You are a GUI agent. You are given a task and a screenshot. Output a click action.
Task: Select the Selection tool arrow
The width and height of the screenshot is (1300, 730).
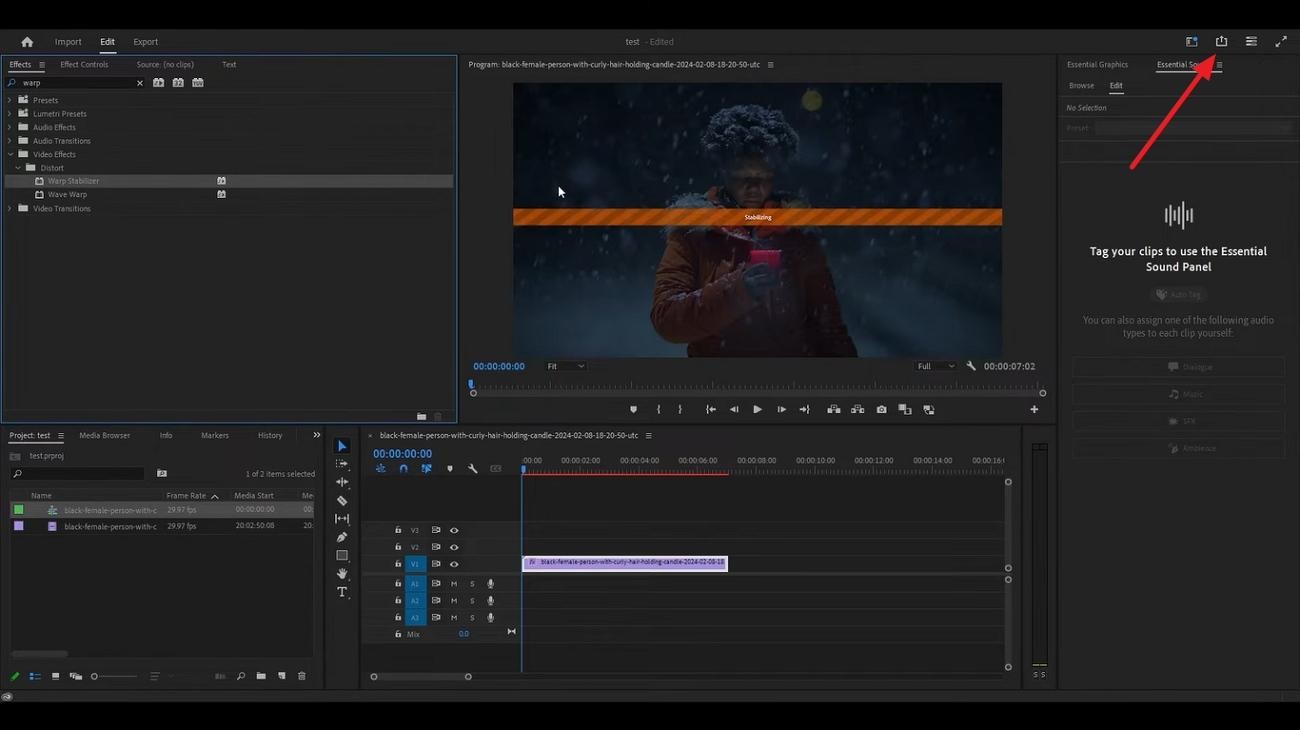click(x=342, y=446)
